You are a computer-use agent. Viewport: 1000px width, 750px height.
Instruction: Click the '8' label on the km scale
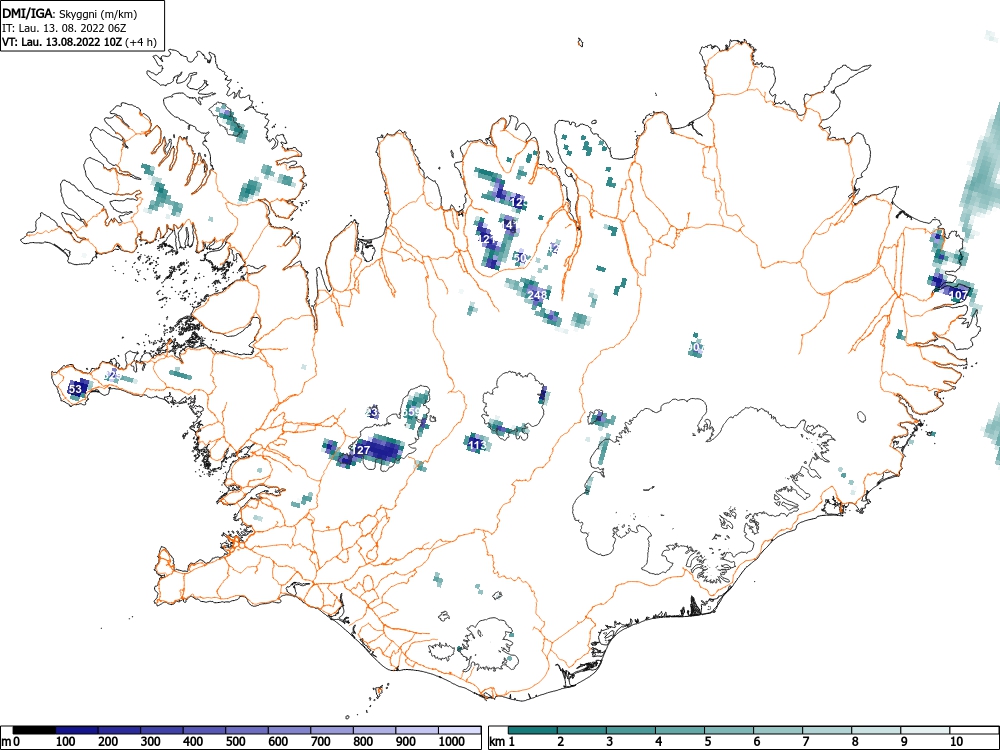pyautogui.click(x=855, y=742)
